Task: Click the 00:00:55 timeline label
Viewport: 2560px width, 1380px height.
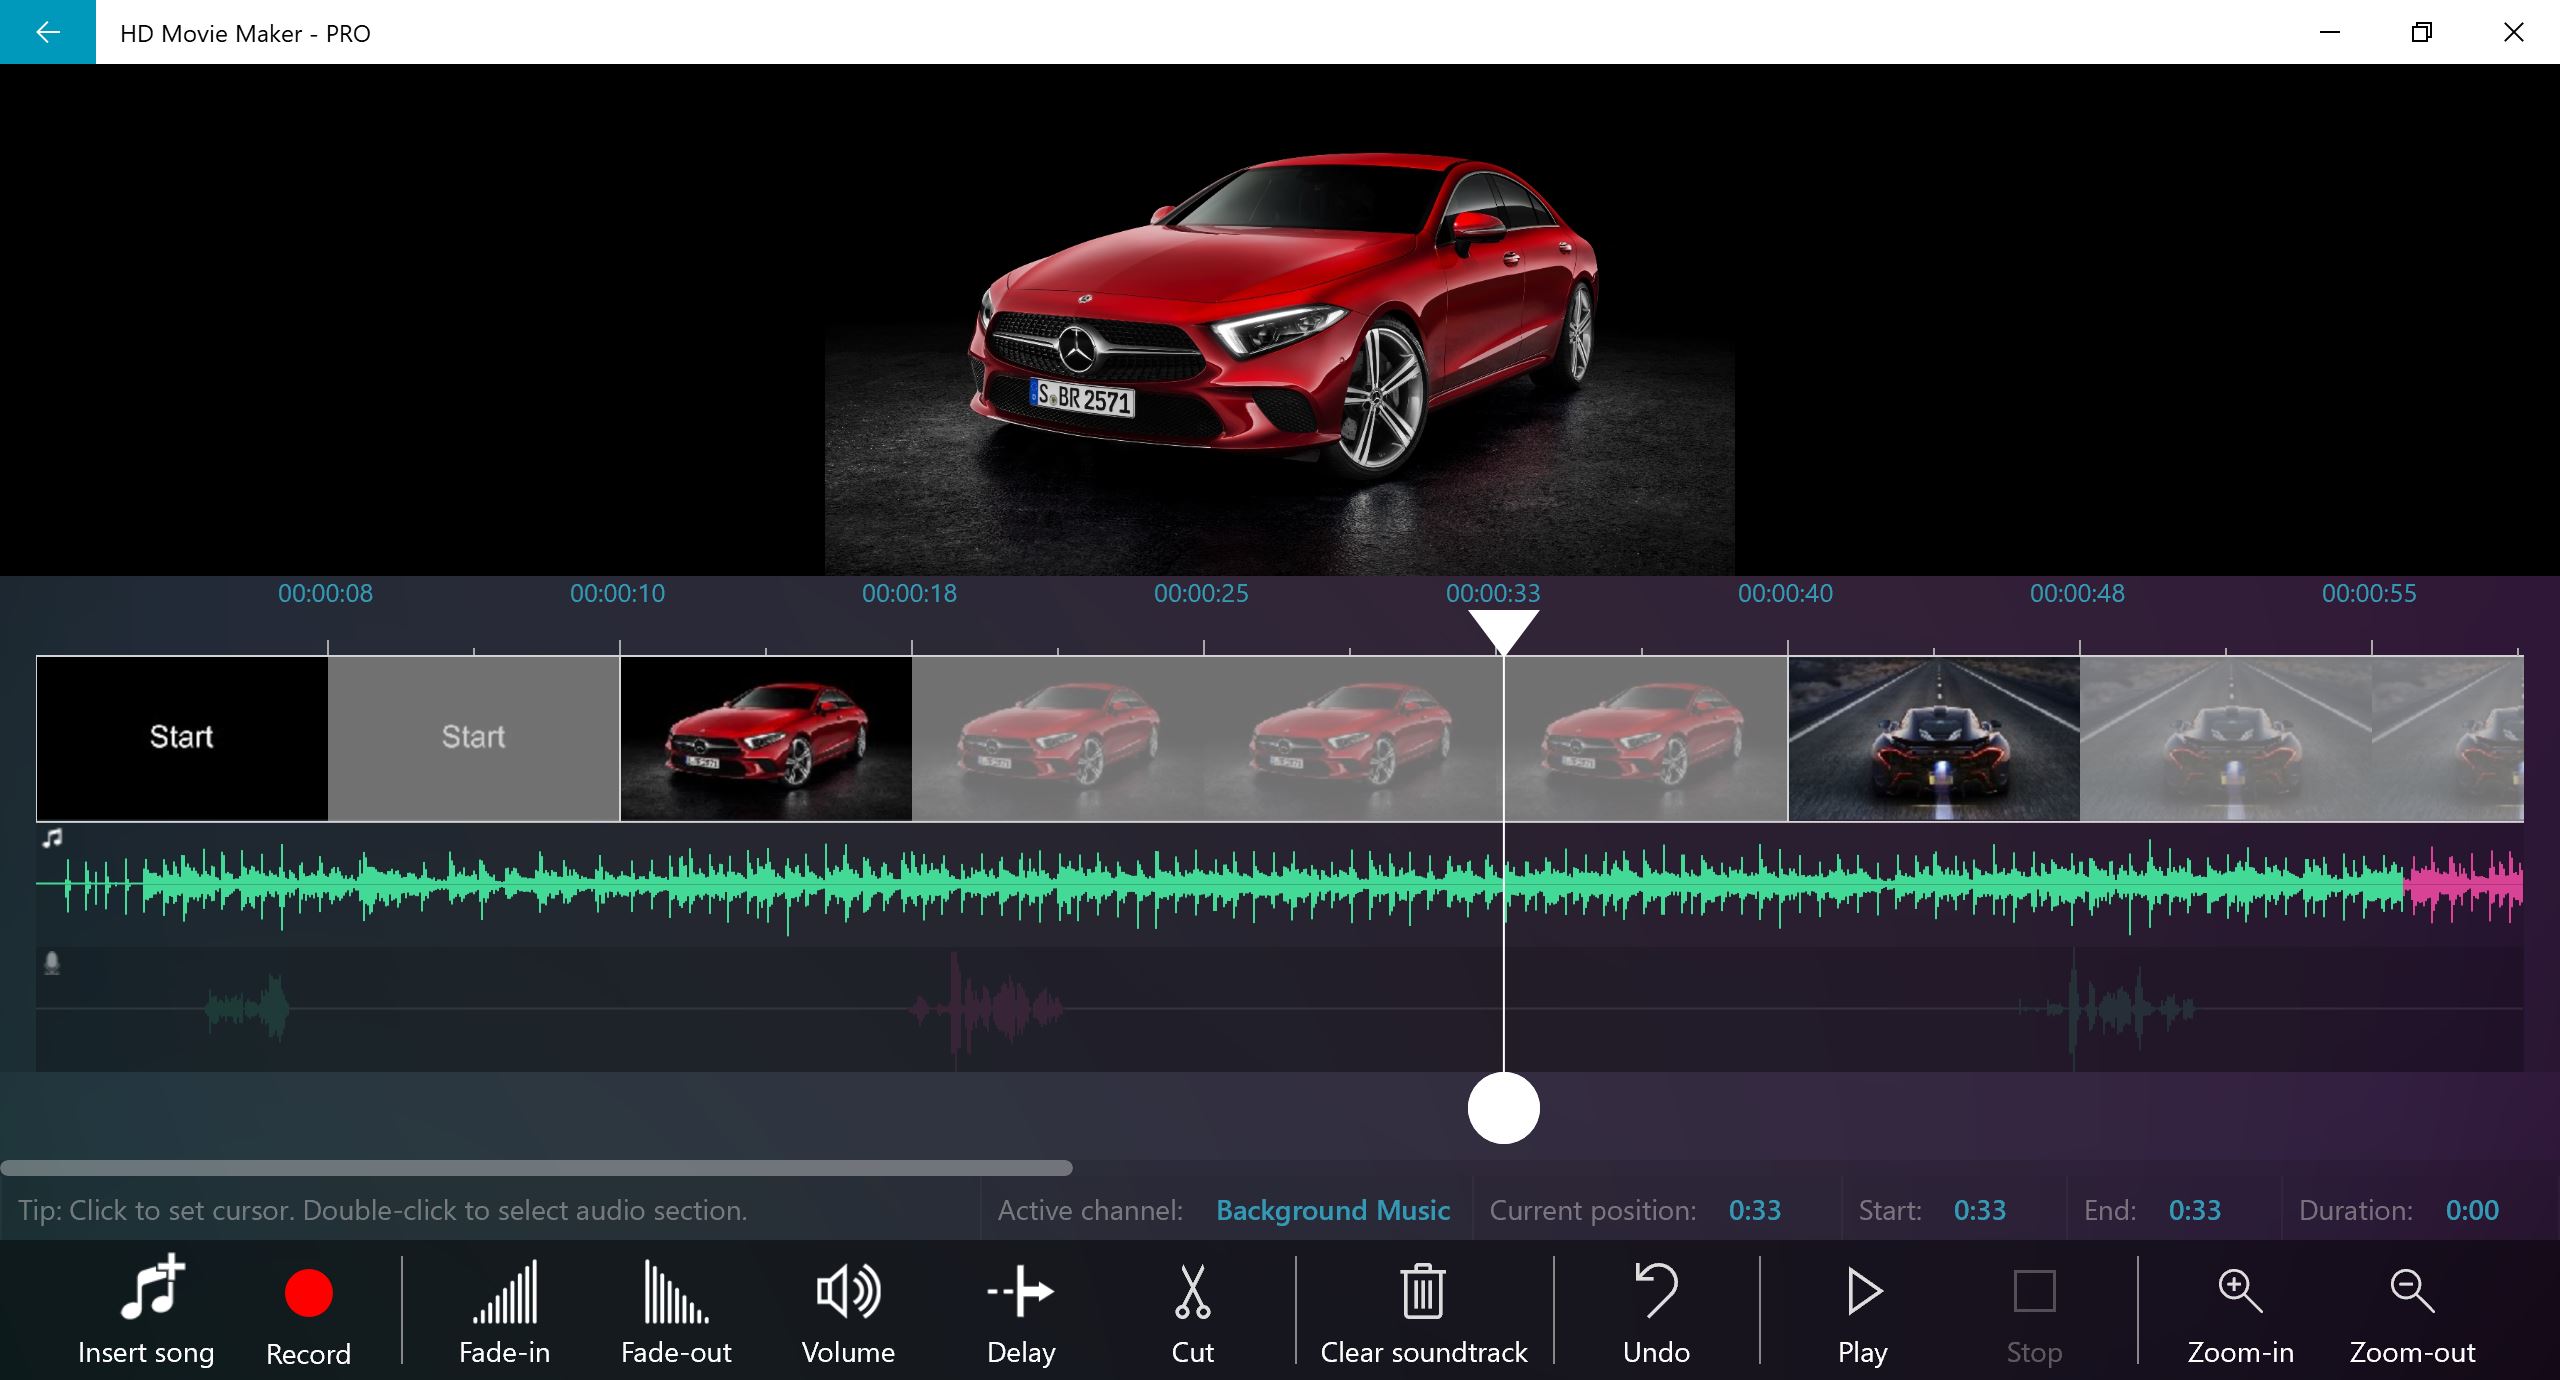Action: (x=2369, y=593)
